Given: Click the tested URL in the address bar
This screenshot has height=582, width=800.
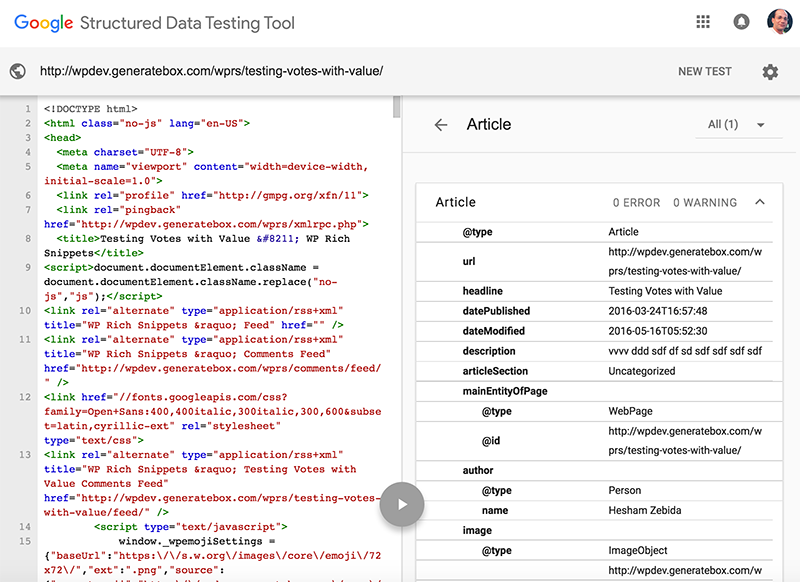Looking at the screenshot, I should 211,72.
